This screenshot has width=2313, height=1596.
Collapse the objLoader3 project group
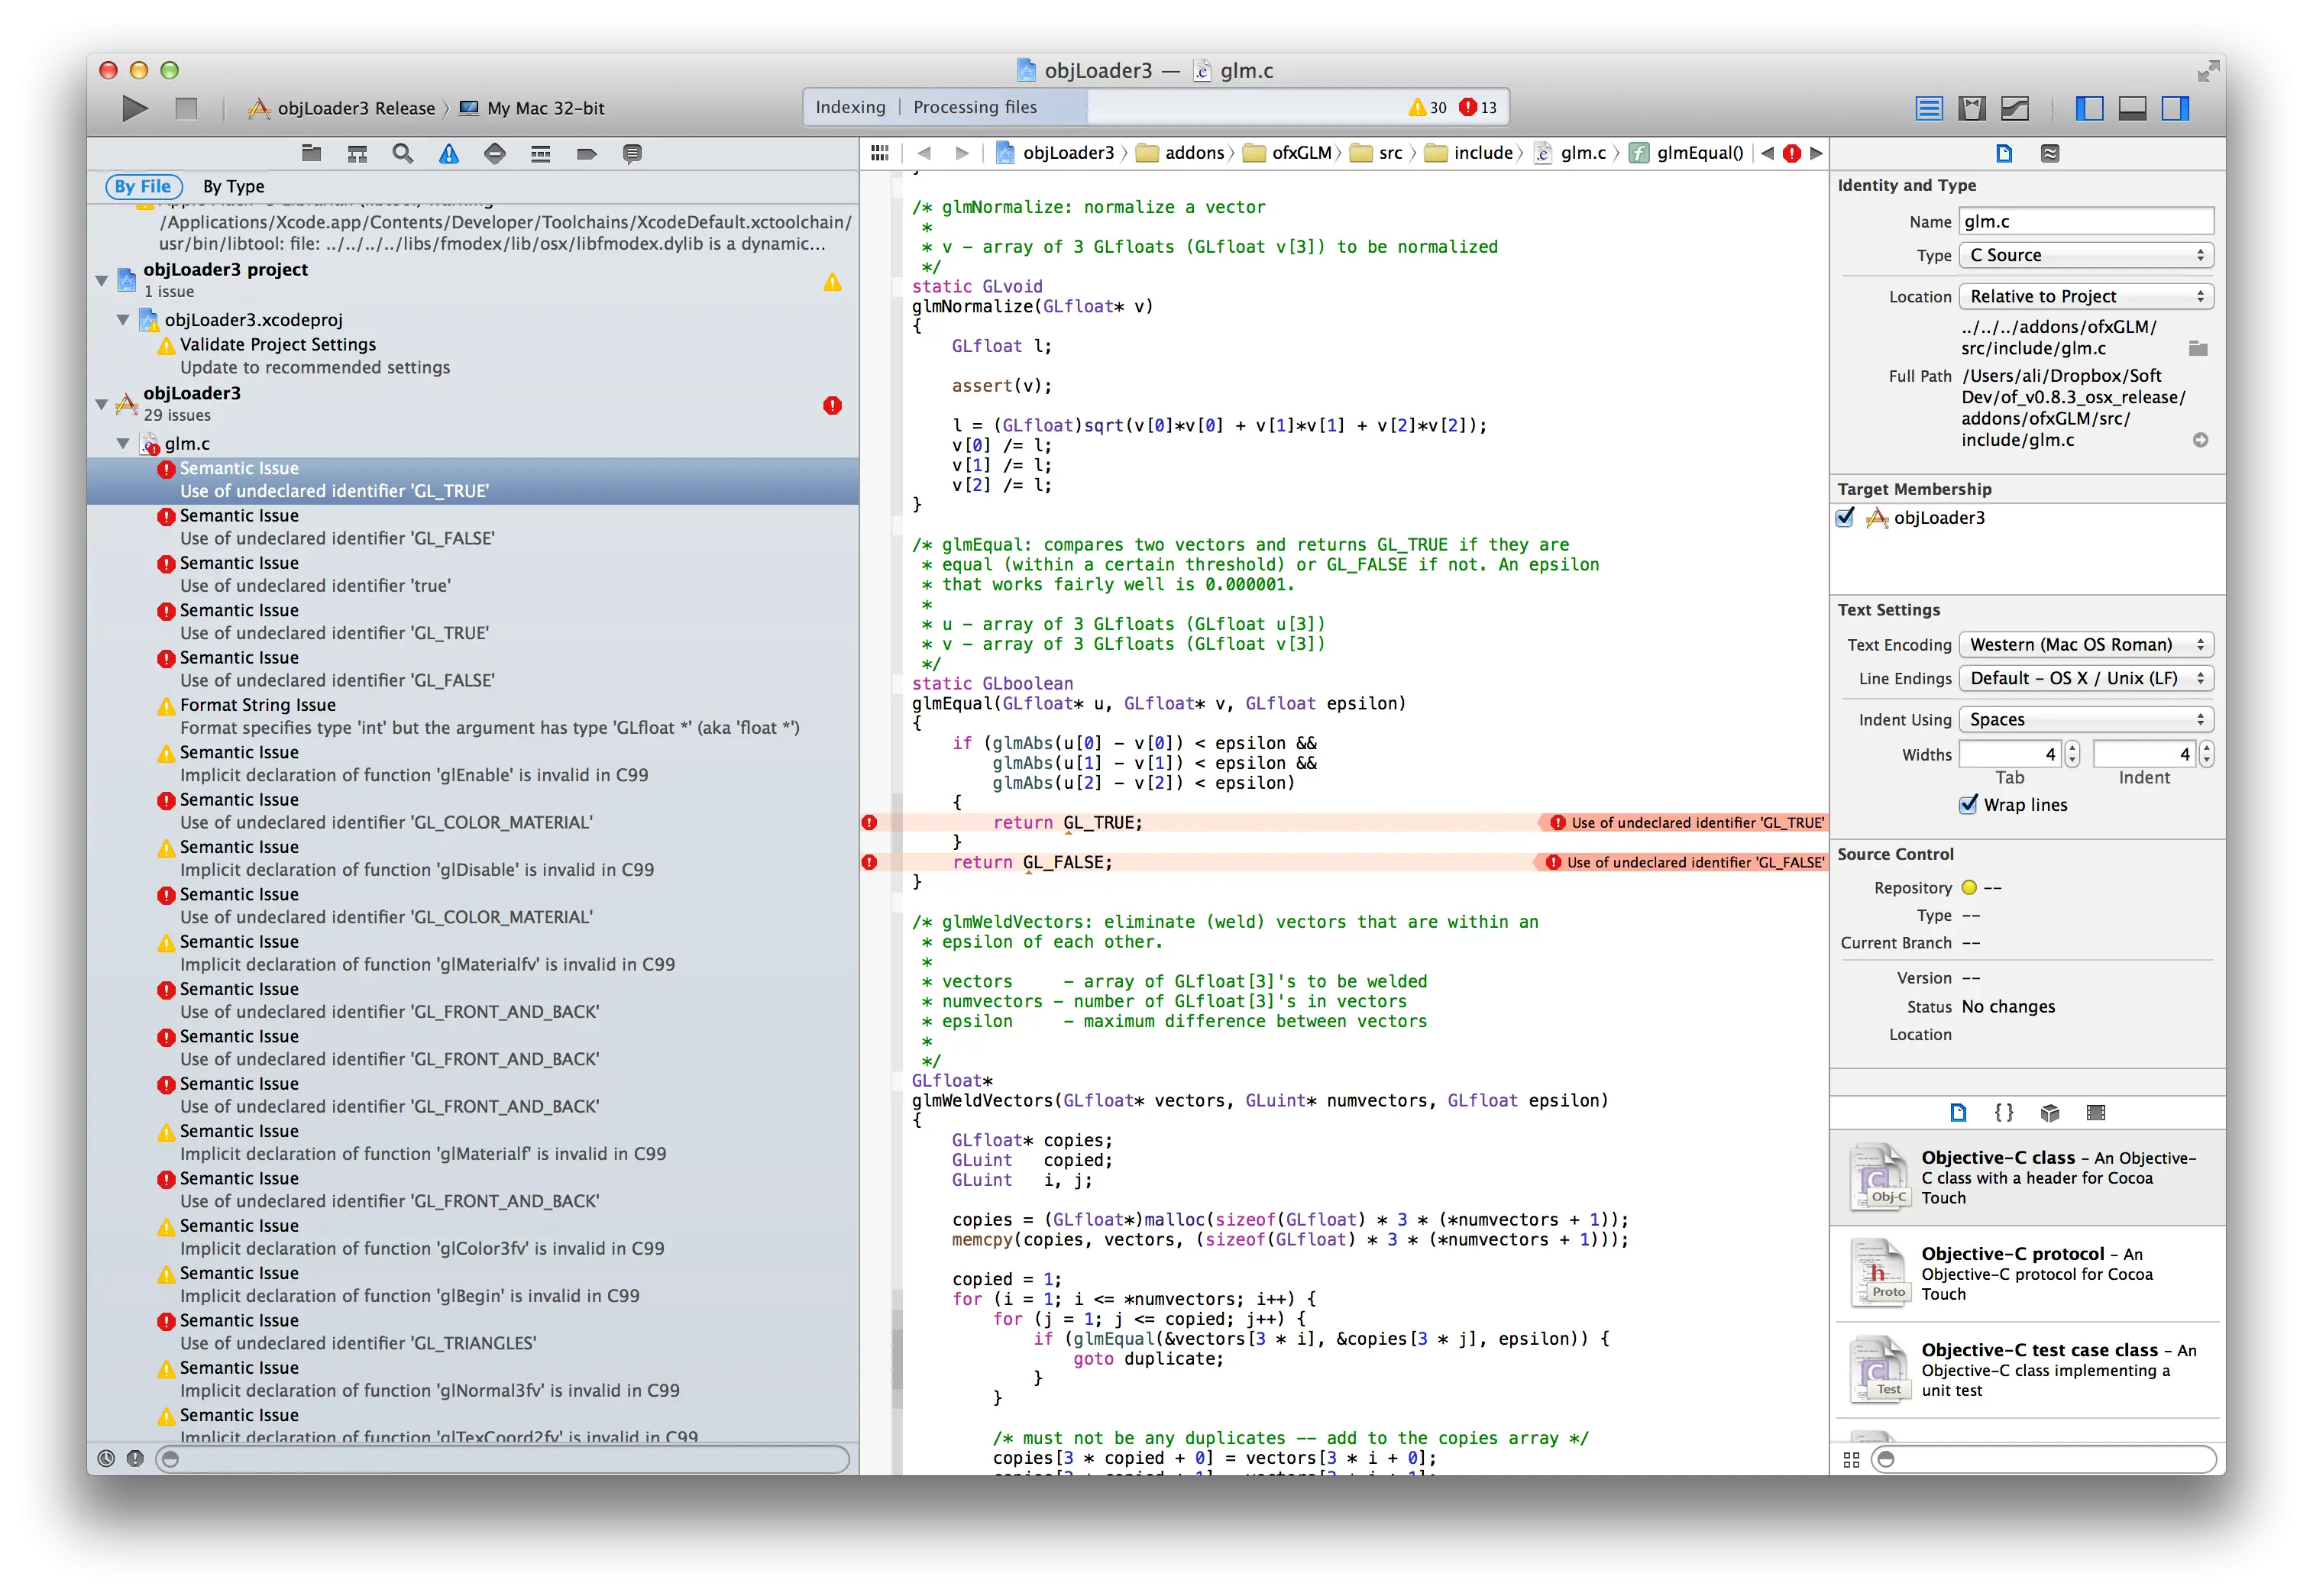102,281
